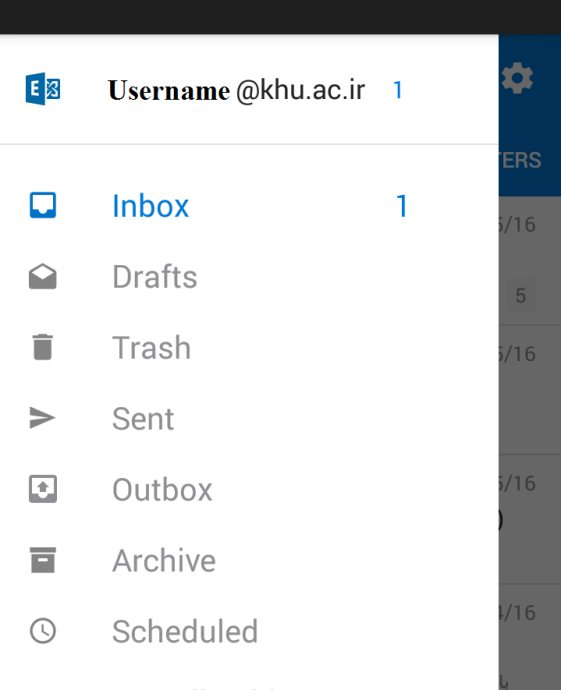Click the Inbox unread count 1
This screenshot has height=690, width=561.
[x=402, y=206]
